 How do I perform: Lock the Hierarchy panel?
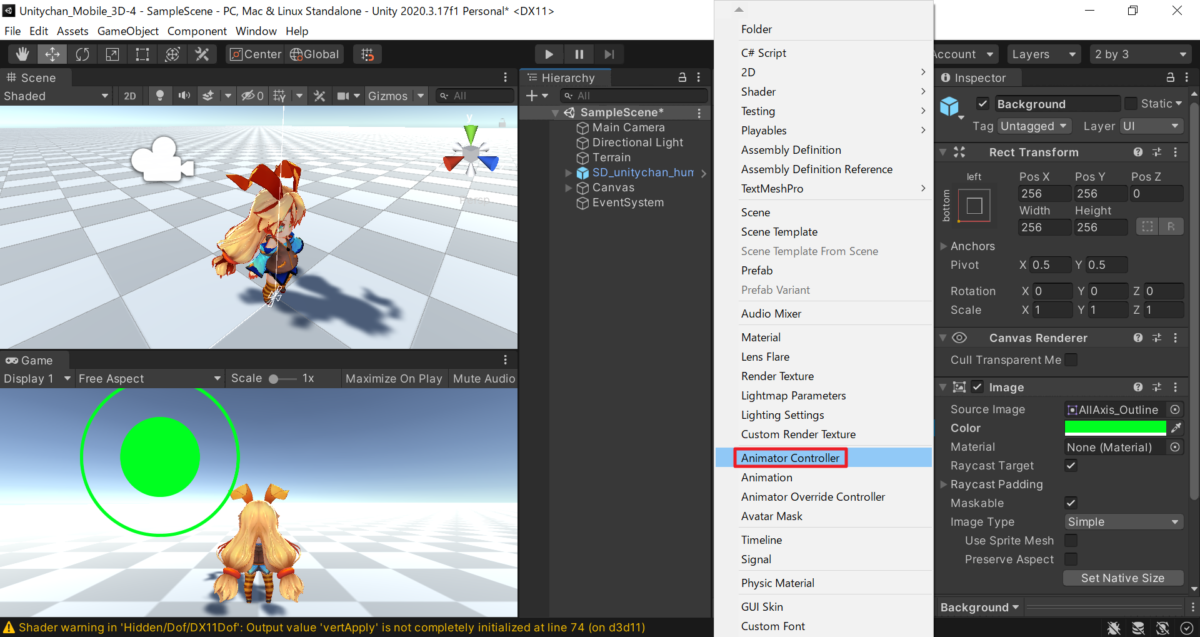click(682, 77)
